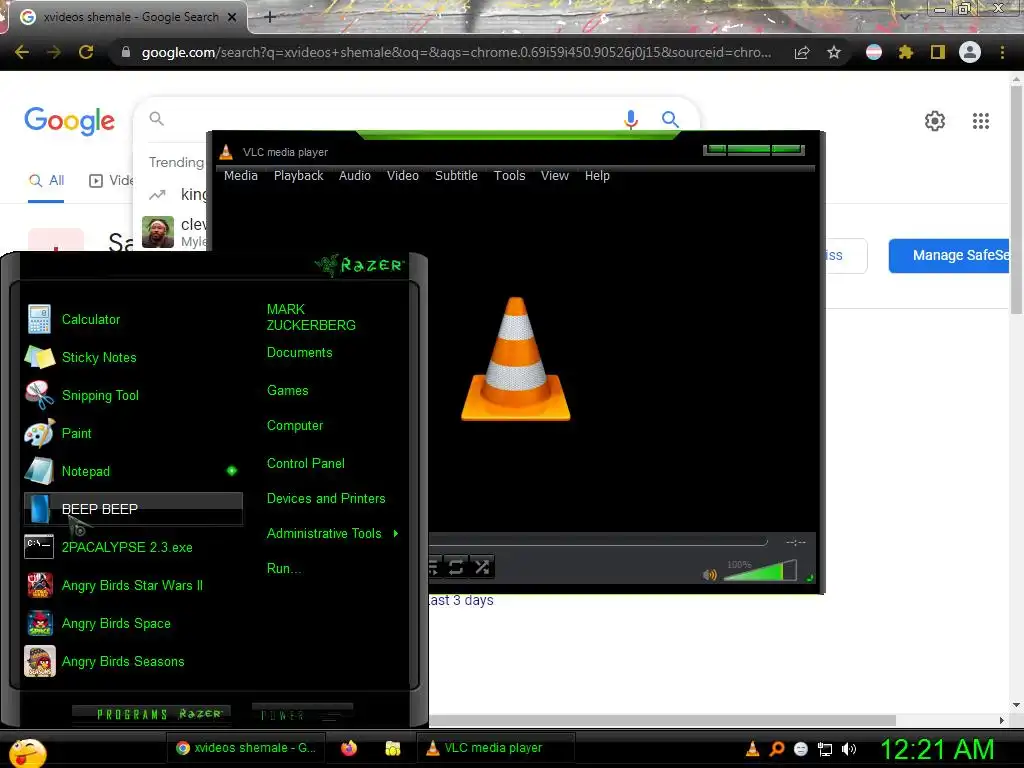Mute VLC using the speaker icon

(709, 575)
